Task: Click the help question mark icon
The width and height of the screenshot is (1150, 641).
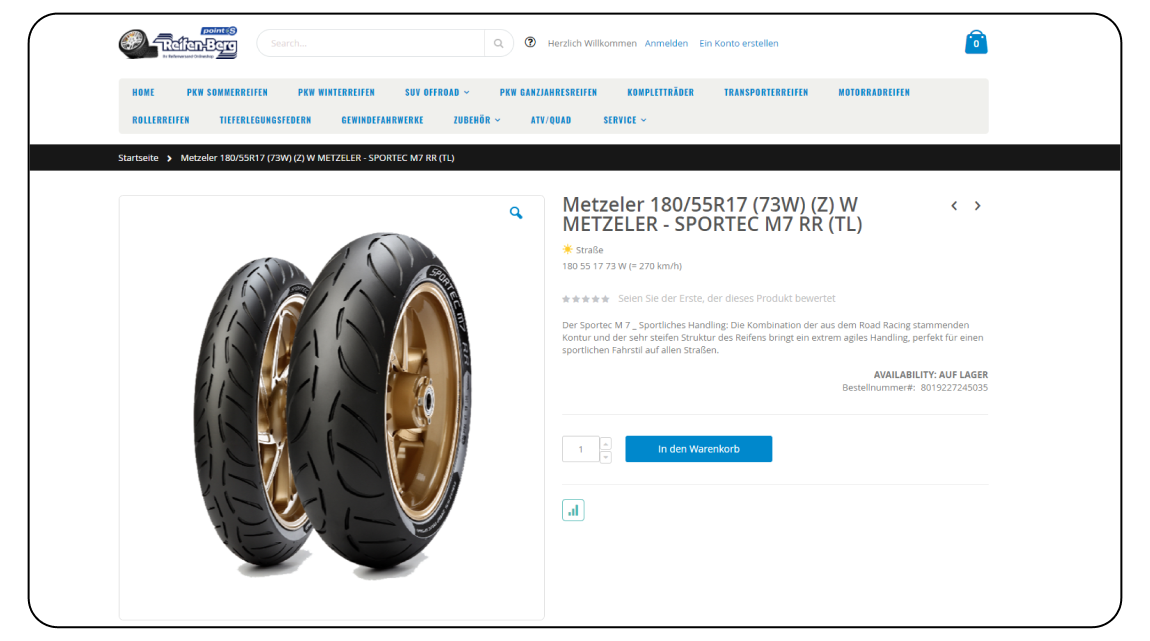Action: point(530,43)
